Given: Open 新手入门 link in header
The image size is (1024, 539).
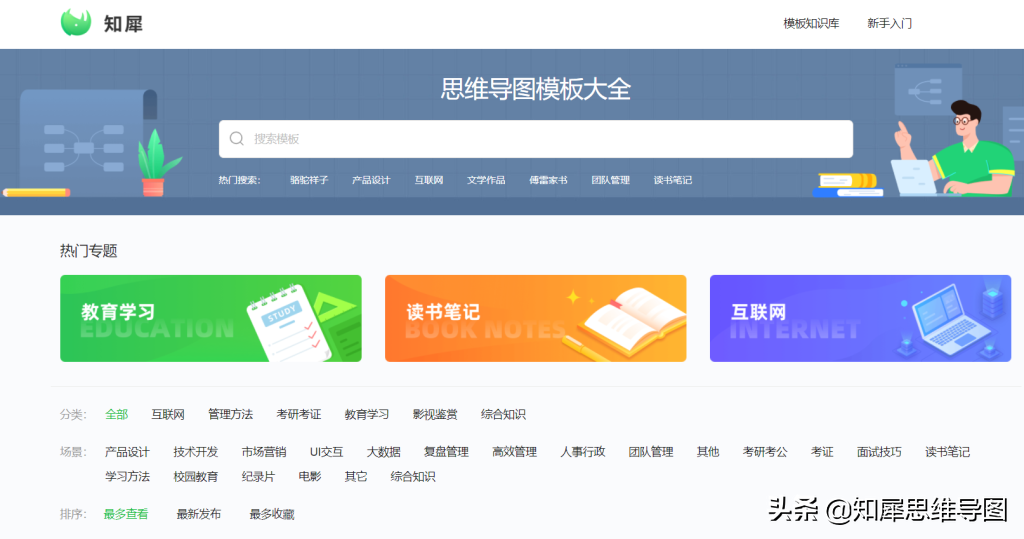Looking at the screenshot, I should [x=889, y=24].
